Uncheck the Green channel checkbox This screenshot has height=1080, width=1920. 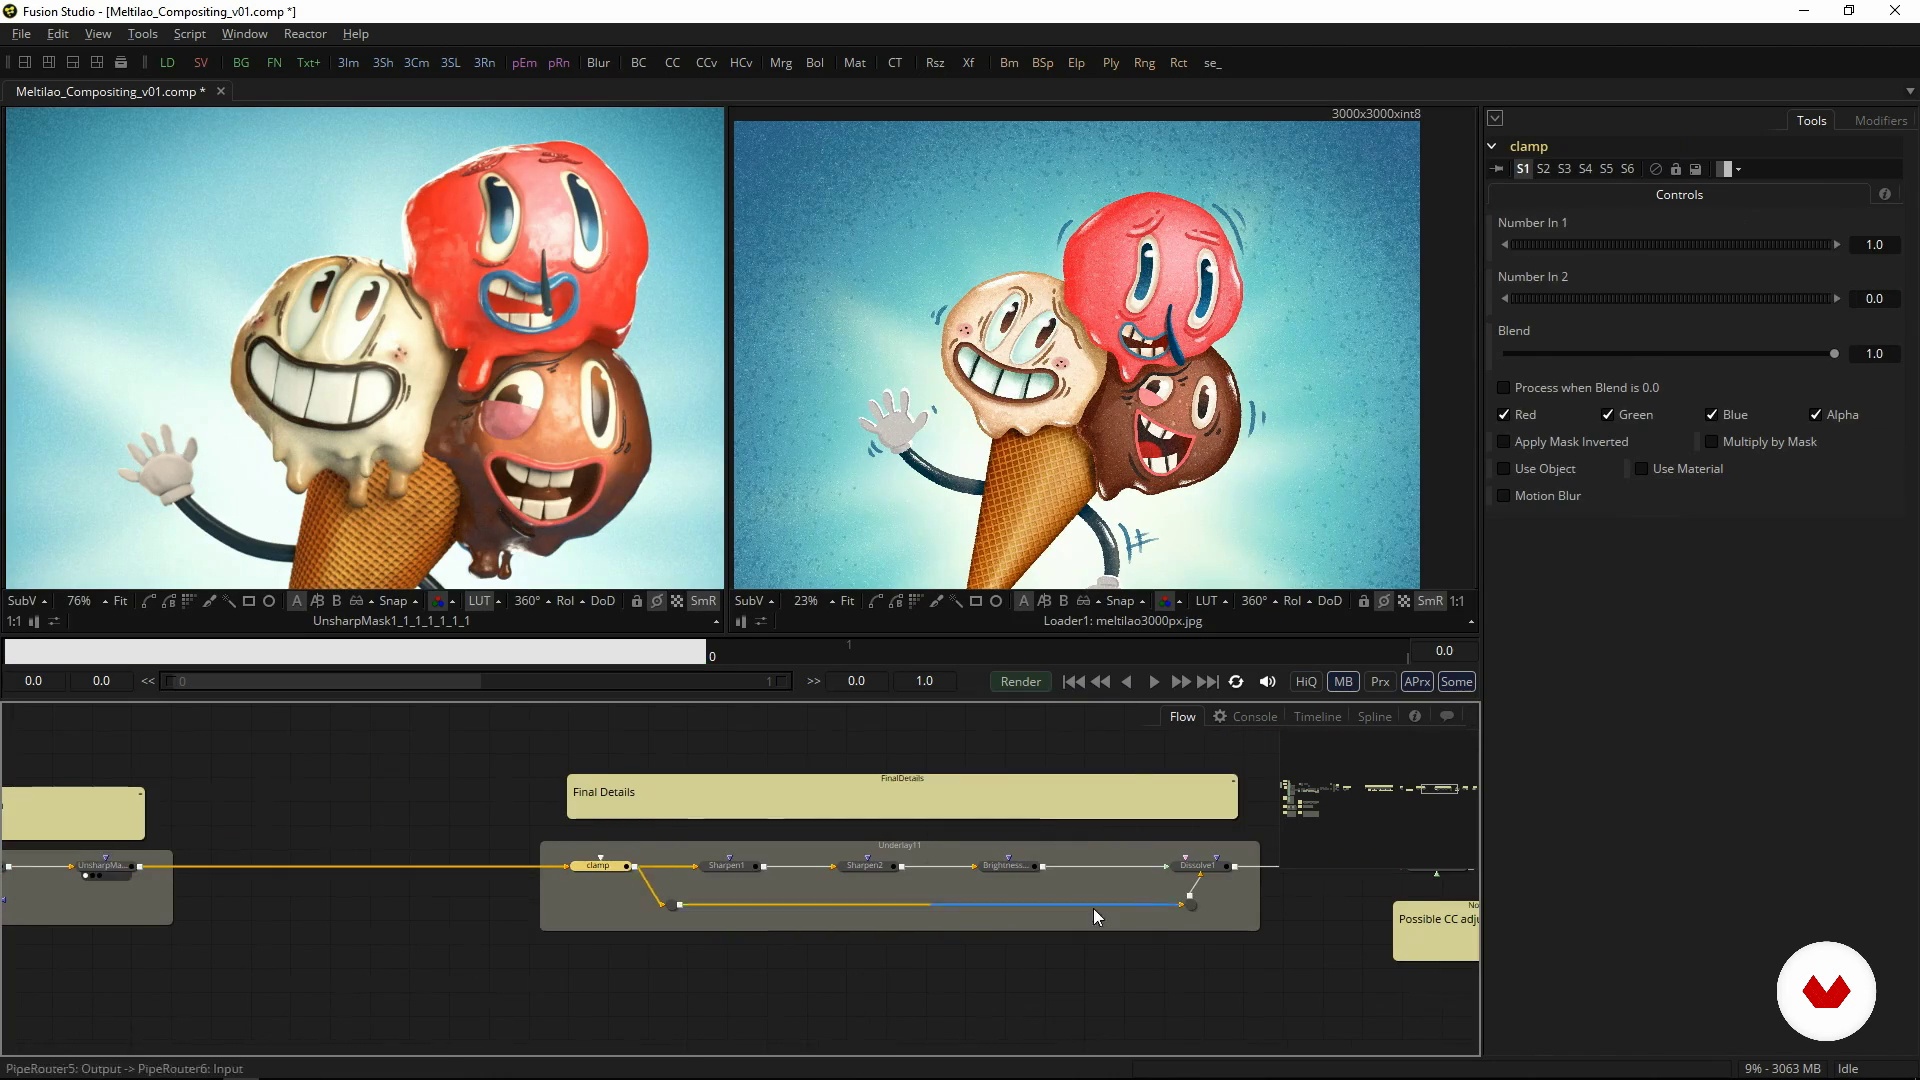[x=1607, y=415]
